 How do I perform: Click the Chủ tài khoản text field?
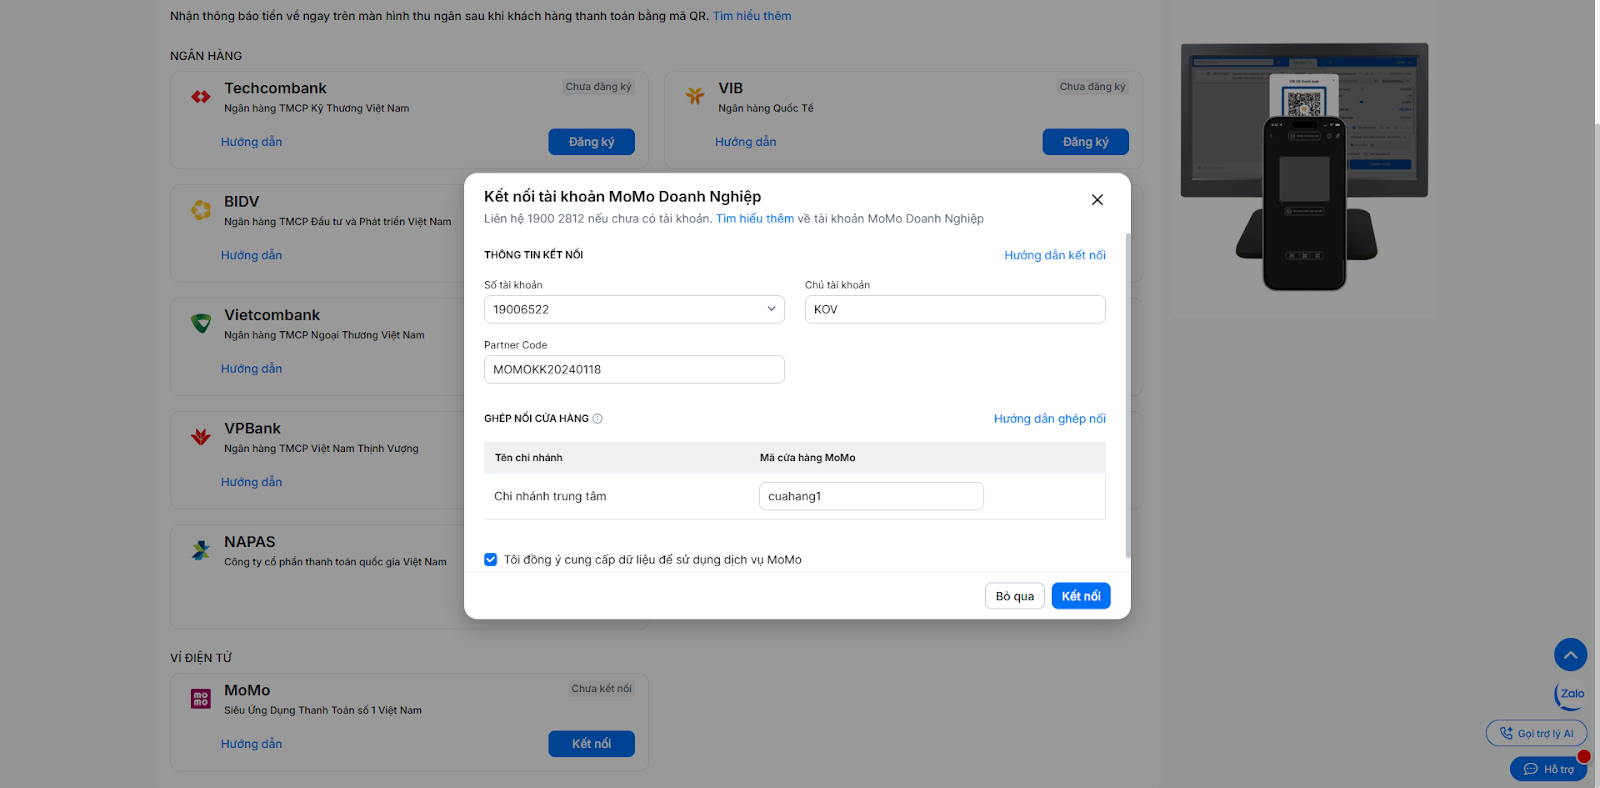click(x=954, y=310)
